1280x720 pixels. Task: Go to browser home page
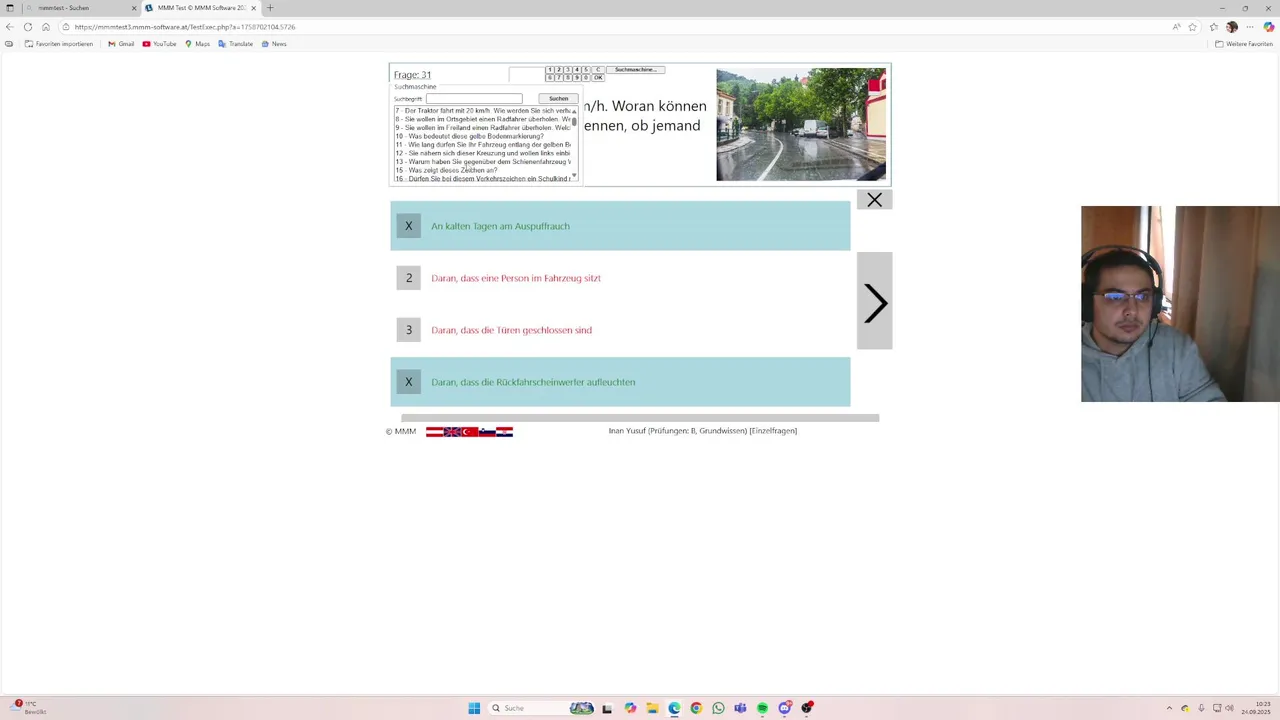click(46, 27)
